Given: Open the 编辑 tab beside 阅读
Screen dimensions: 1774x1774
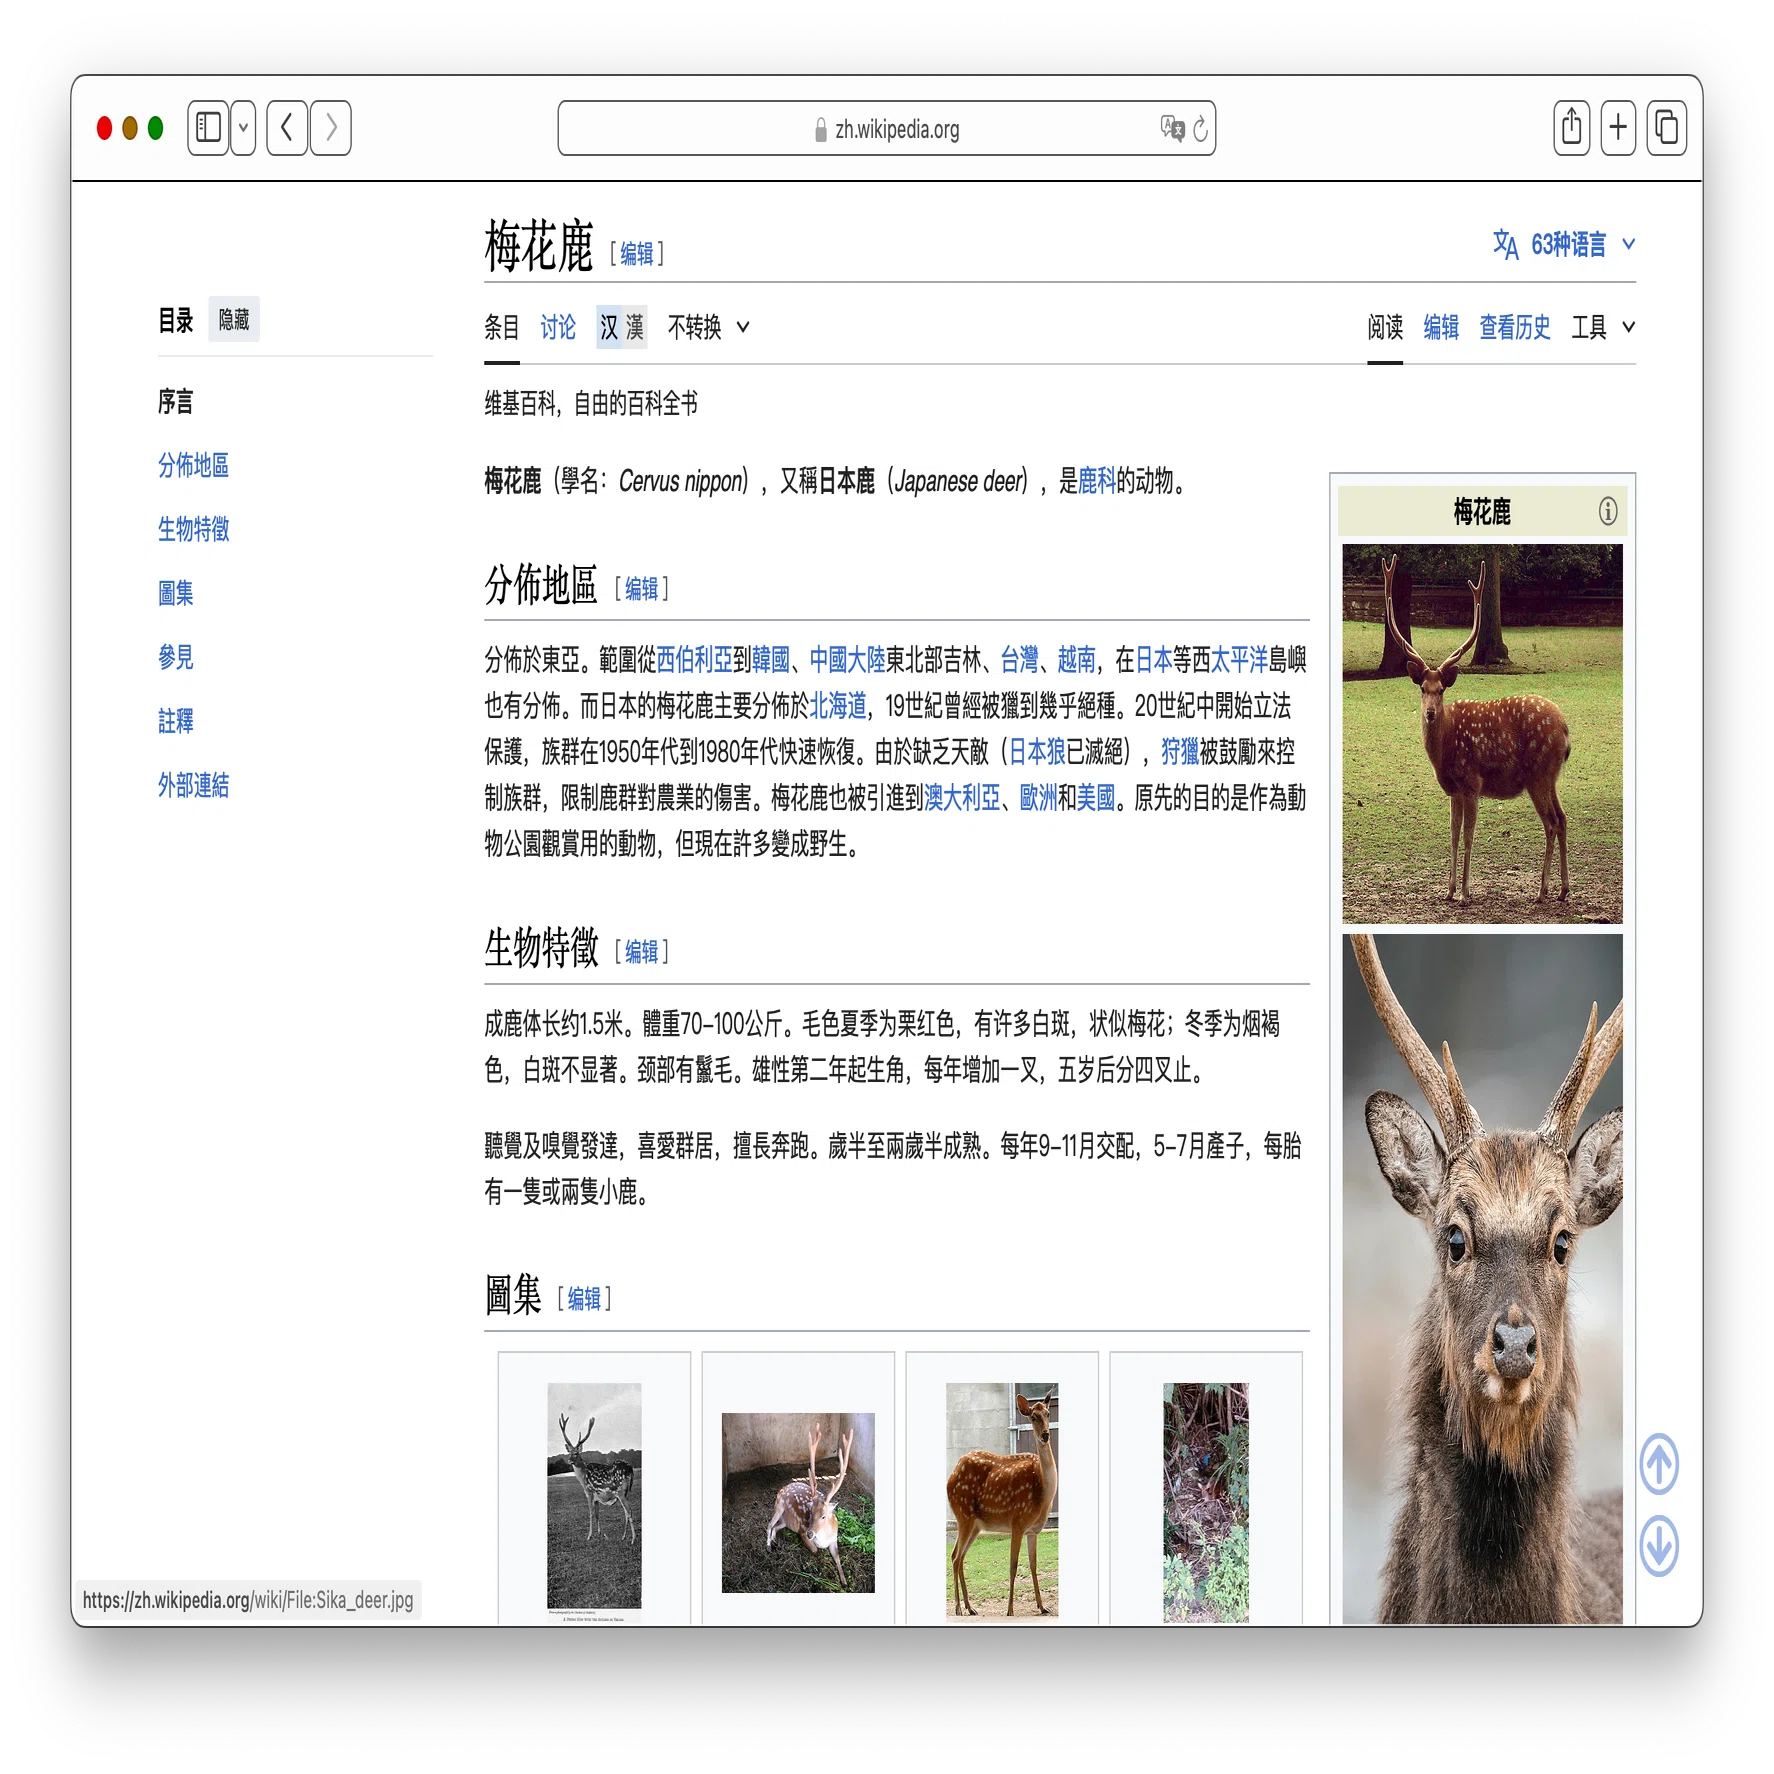Looking at the screenshot, I should 1441,327.
